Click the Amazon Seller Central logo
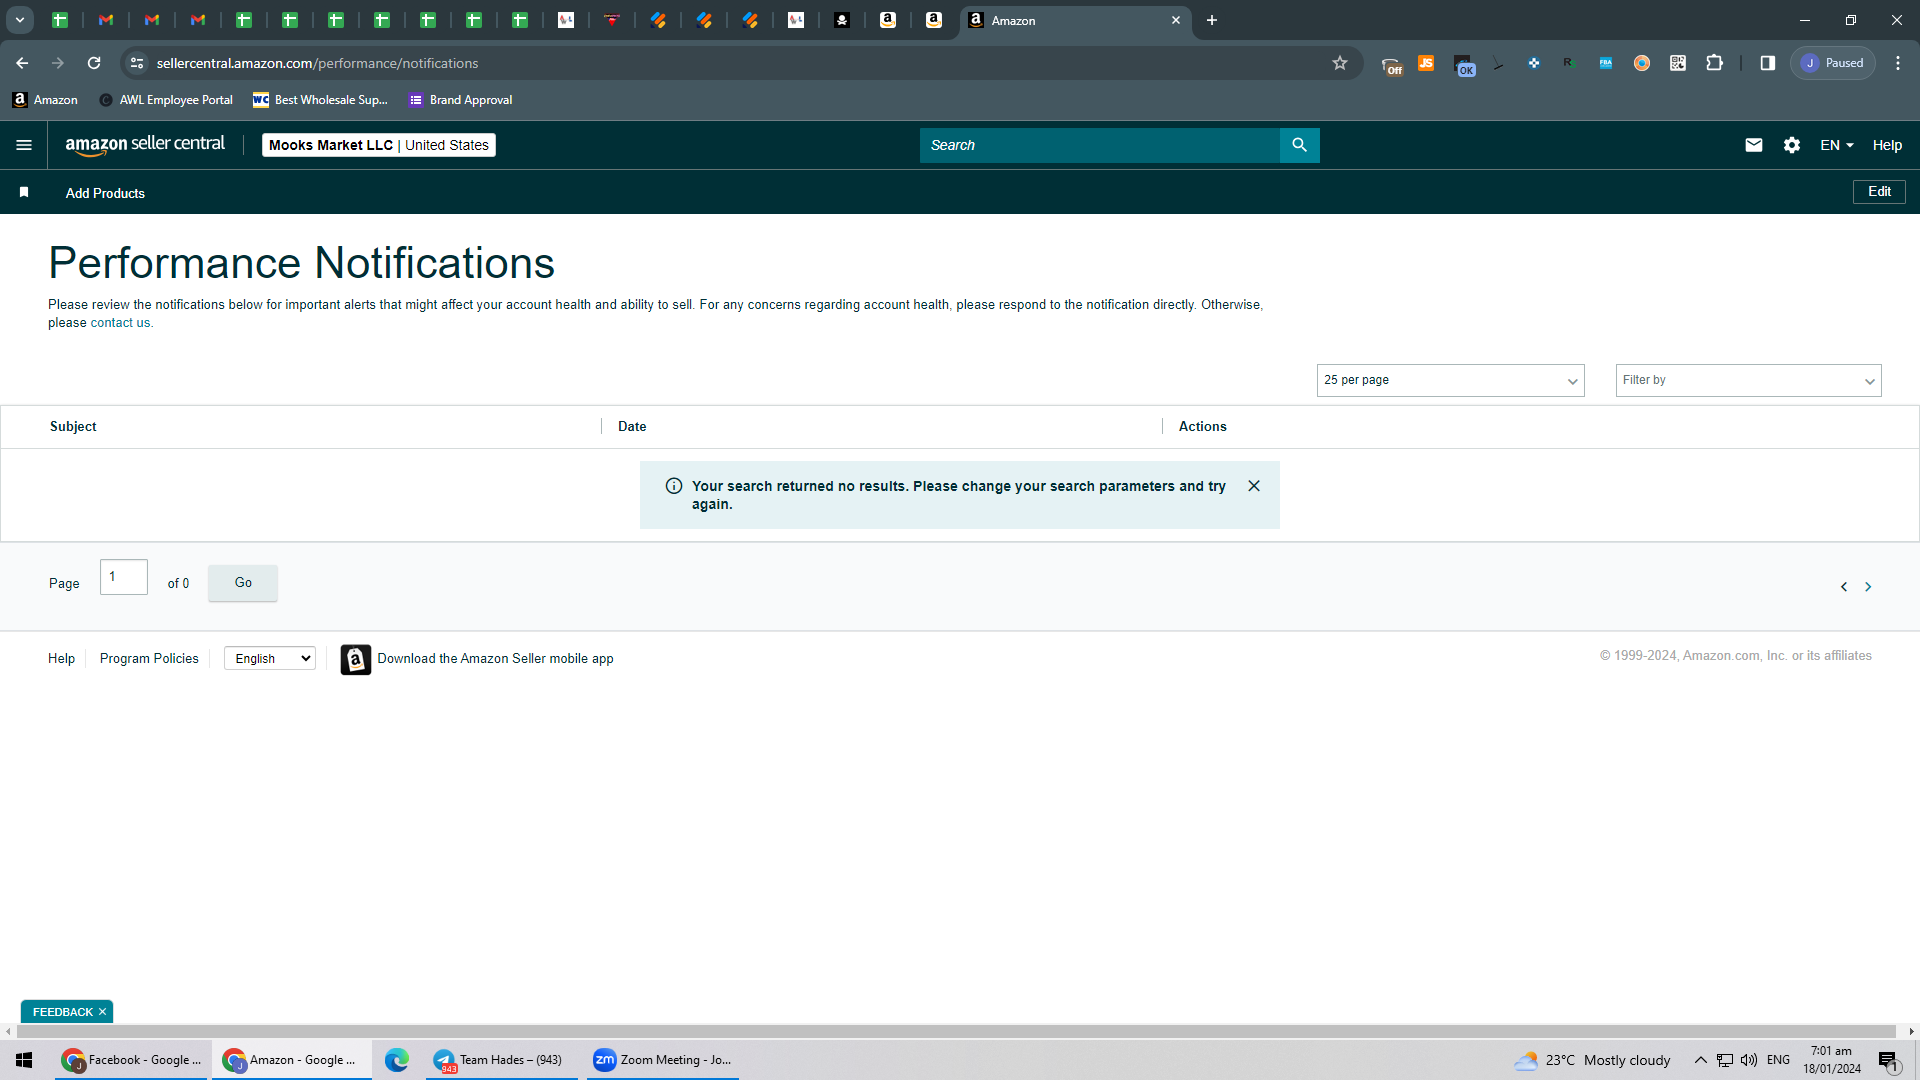This screenshot has width=1920, height=1080. (146, 145)
